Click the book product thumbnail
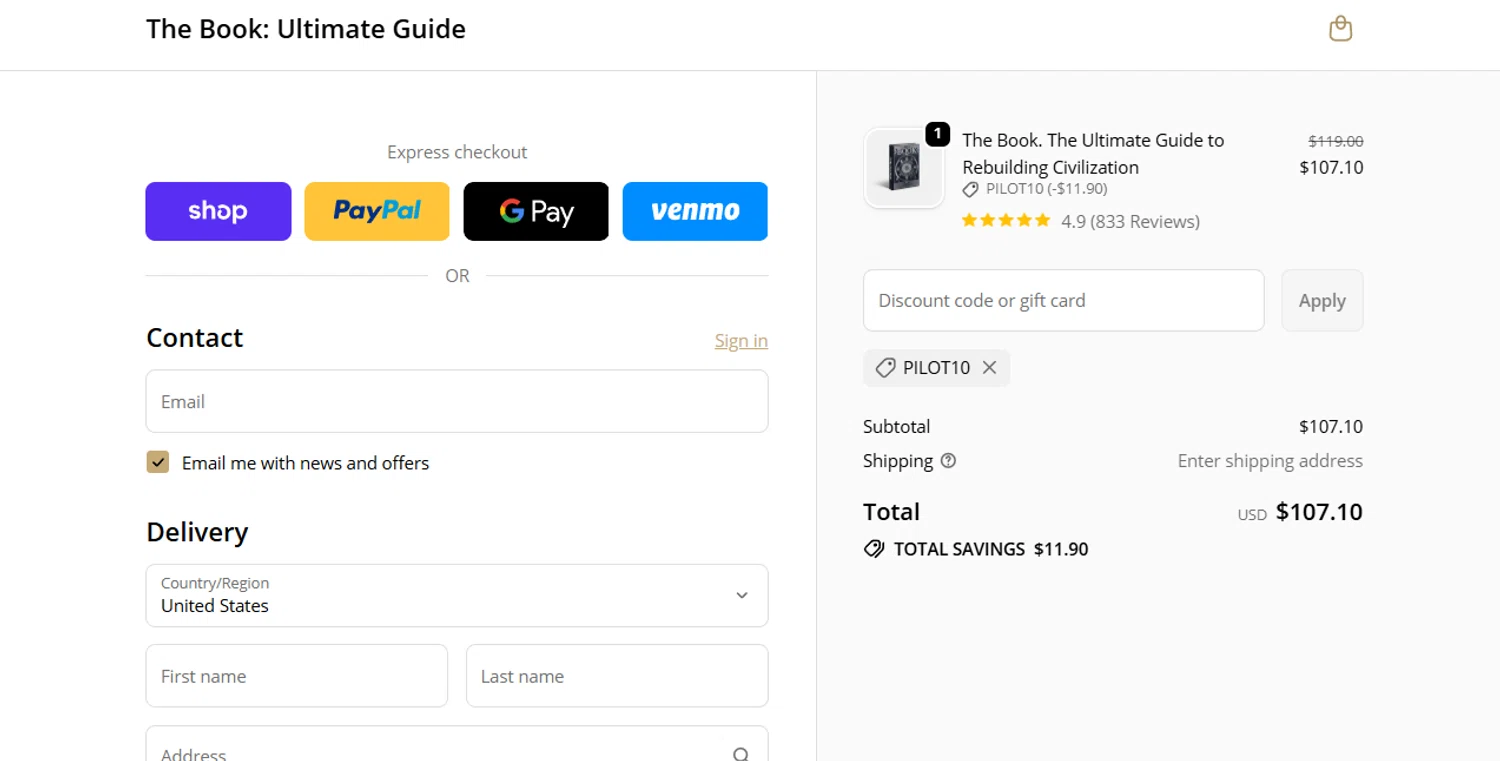Image resolution: width=1500 pixels, height=761 pixels. pyautogui.click(x=904, y=168)
